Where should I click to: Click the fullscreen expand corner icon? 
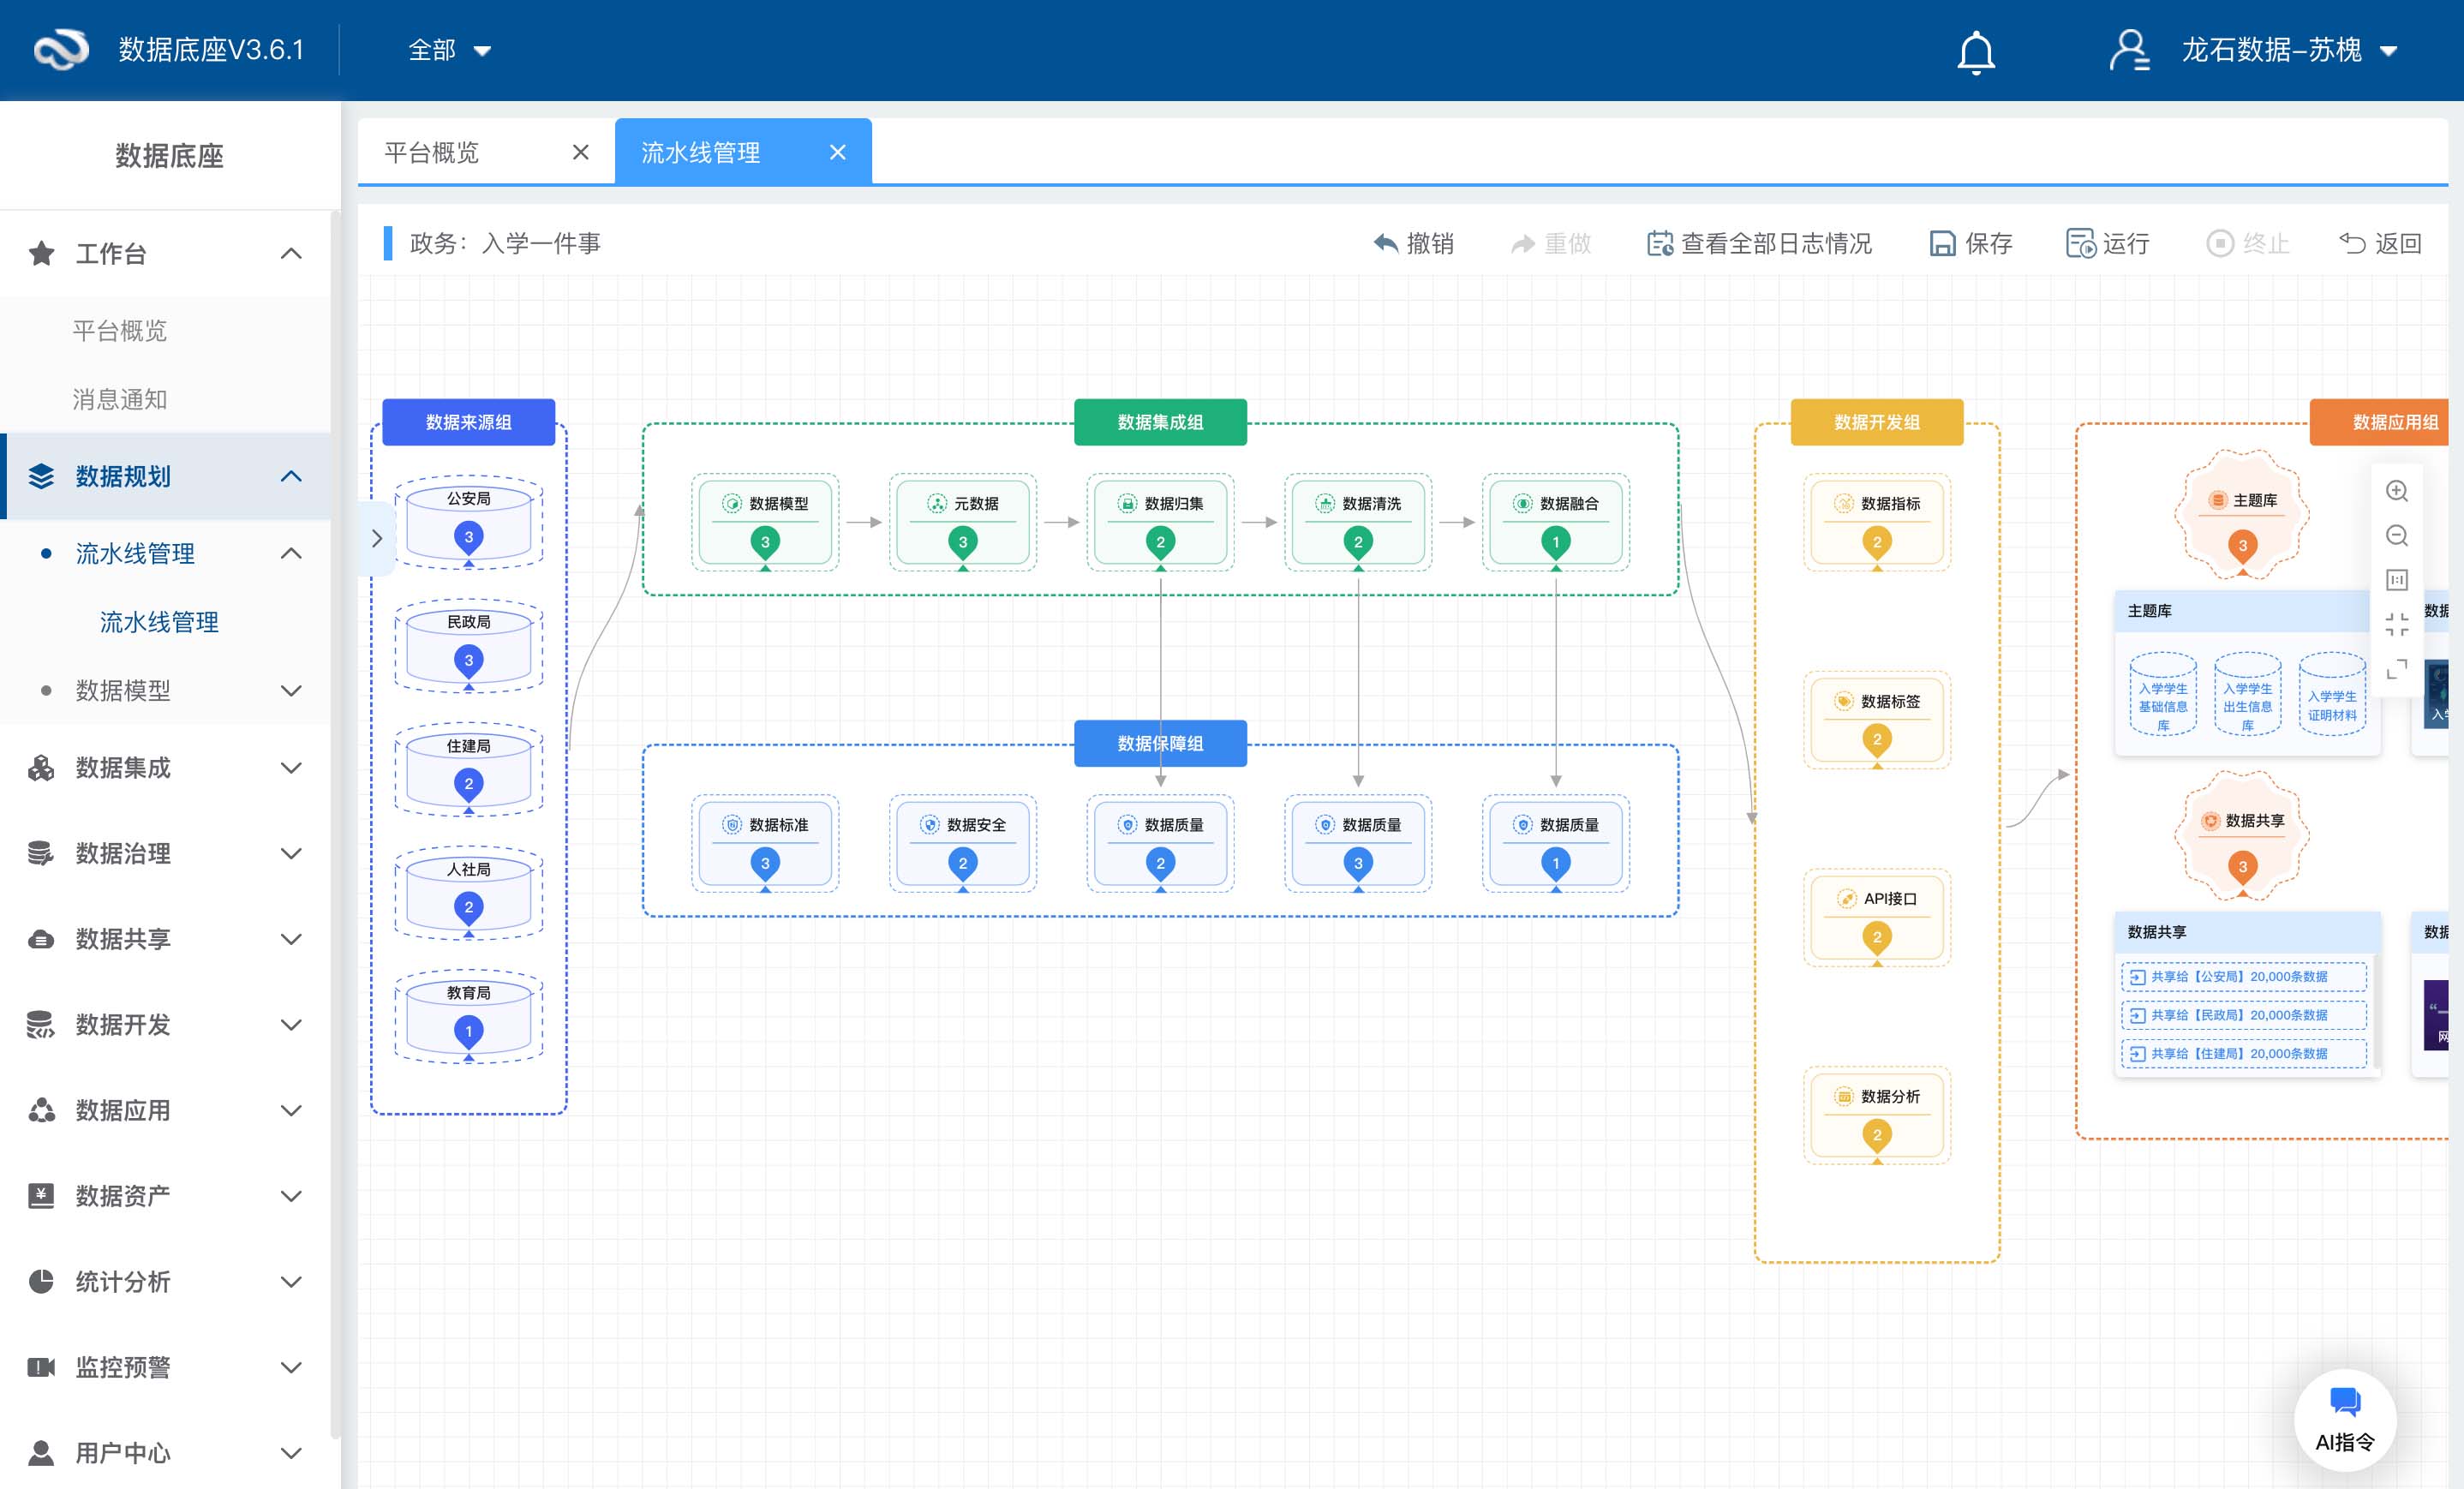(x=2396, y=669)
